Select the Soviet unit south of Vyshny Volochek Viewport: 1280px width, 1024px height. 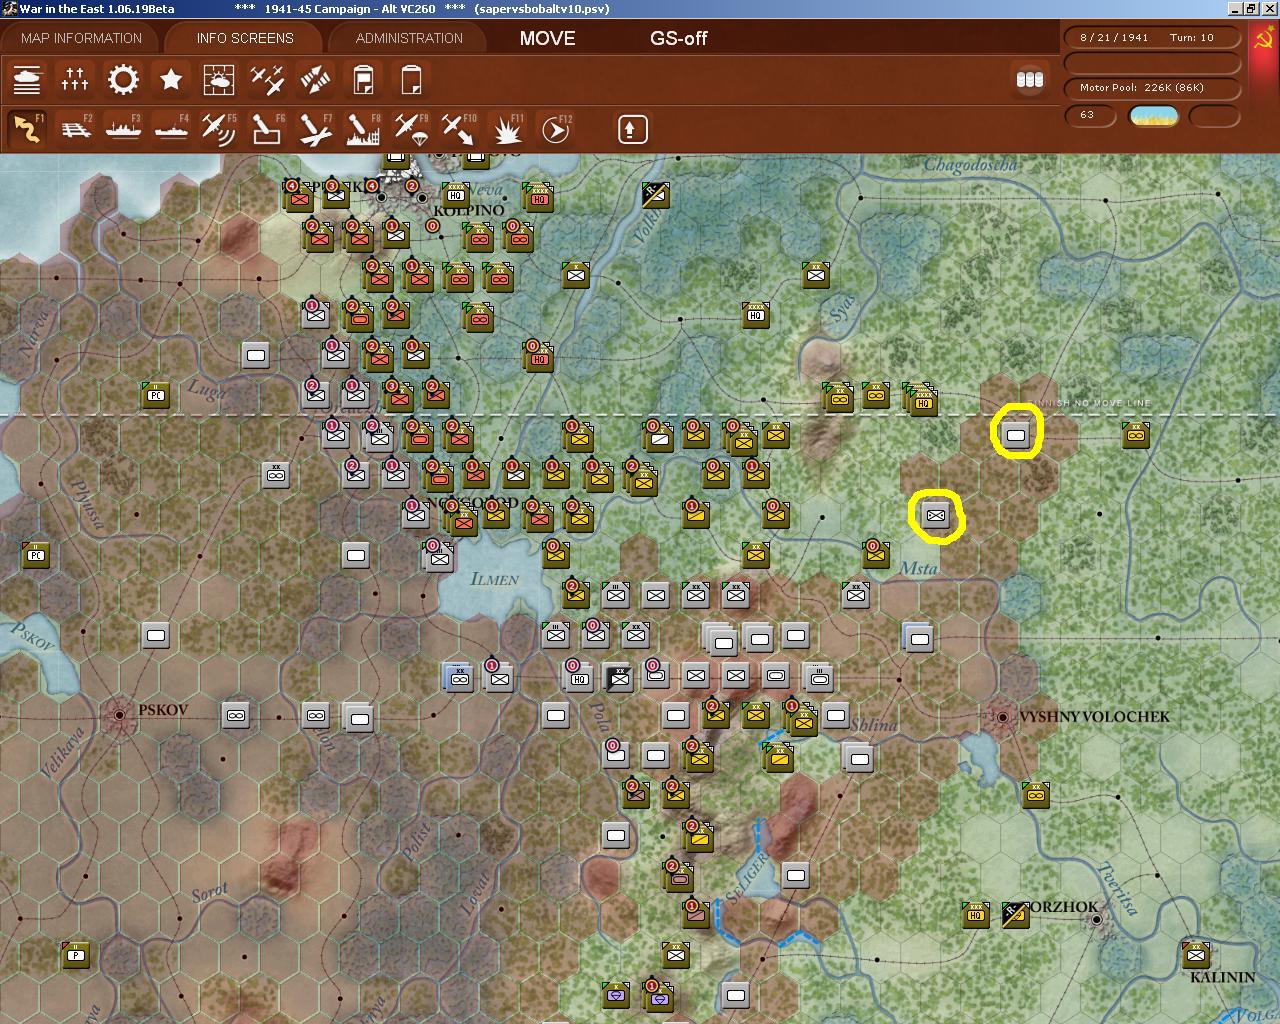(1036, 794)
